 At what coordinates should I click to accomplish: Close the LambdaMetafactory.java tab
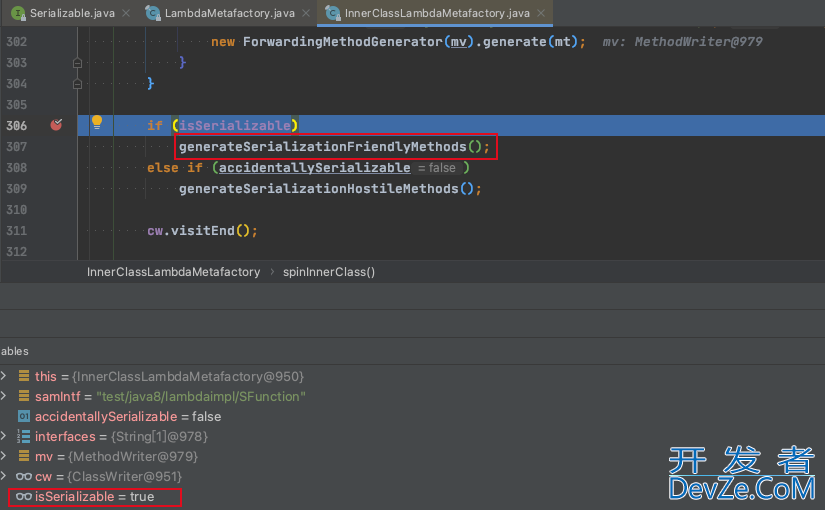click(306, 13)
